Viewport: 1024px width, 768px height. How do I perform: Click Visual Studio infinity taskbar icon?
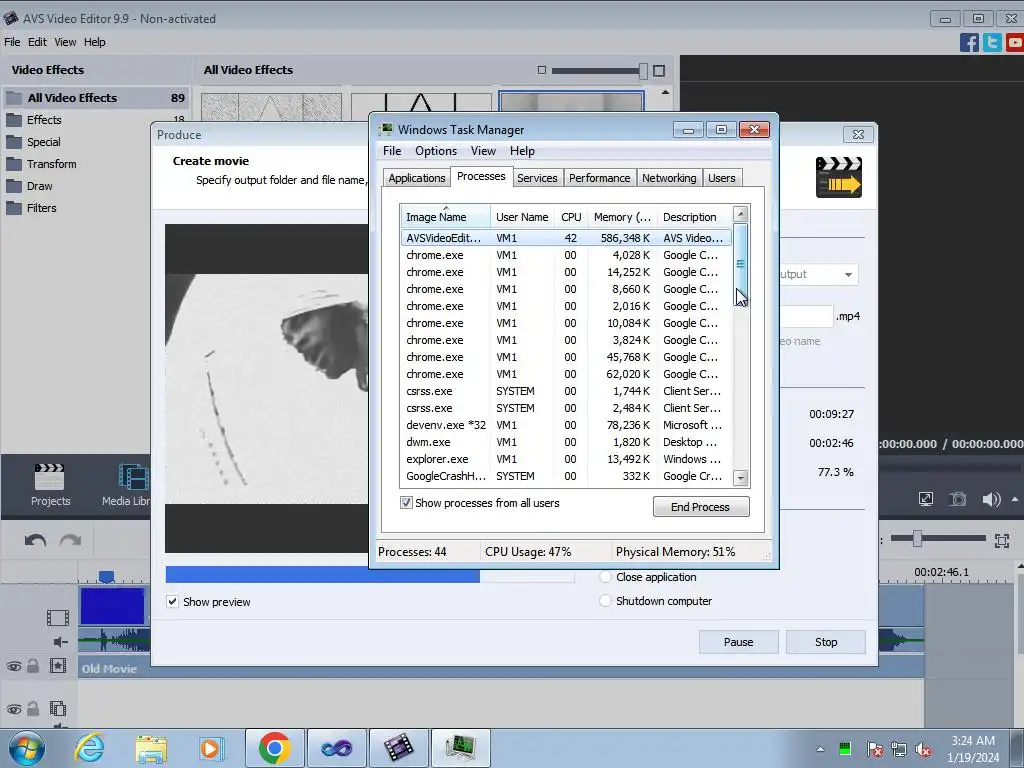point(336,748)
